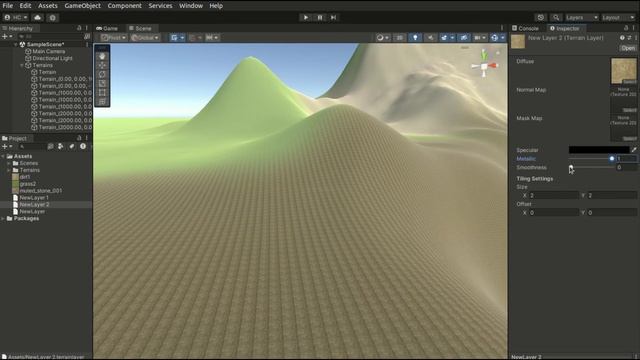Expand the Packages folder
Viewport: 640px width, 360px height.
point(3,218)
